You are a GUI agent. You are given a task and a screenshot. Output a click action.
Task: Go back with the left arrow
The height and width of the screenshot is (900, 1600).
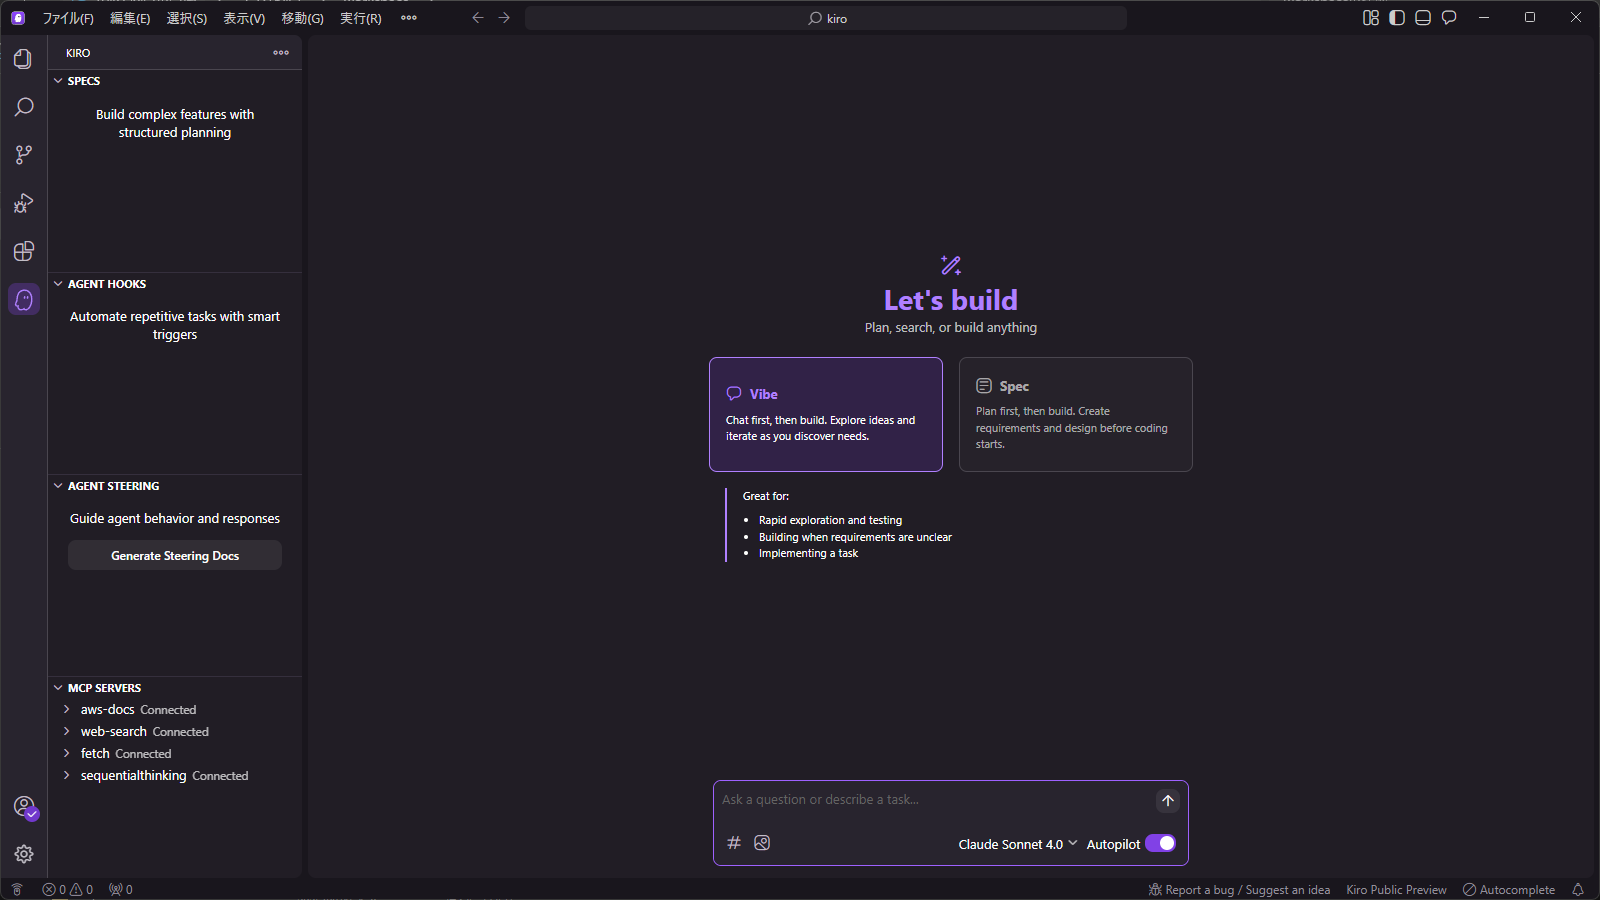478,18
